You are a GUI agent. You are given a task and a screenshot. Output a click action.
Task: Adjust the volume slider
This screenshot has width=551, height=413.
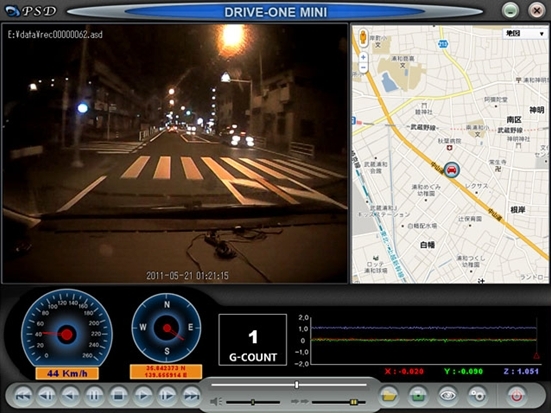pos(253,402)
